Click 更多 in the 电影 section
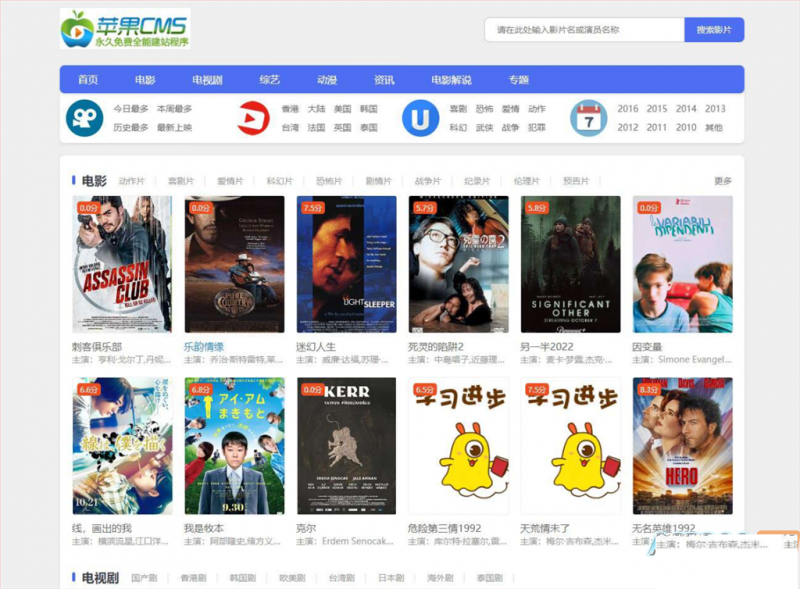 pos(722,181)
